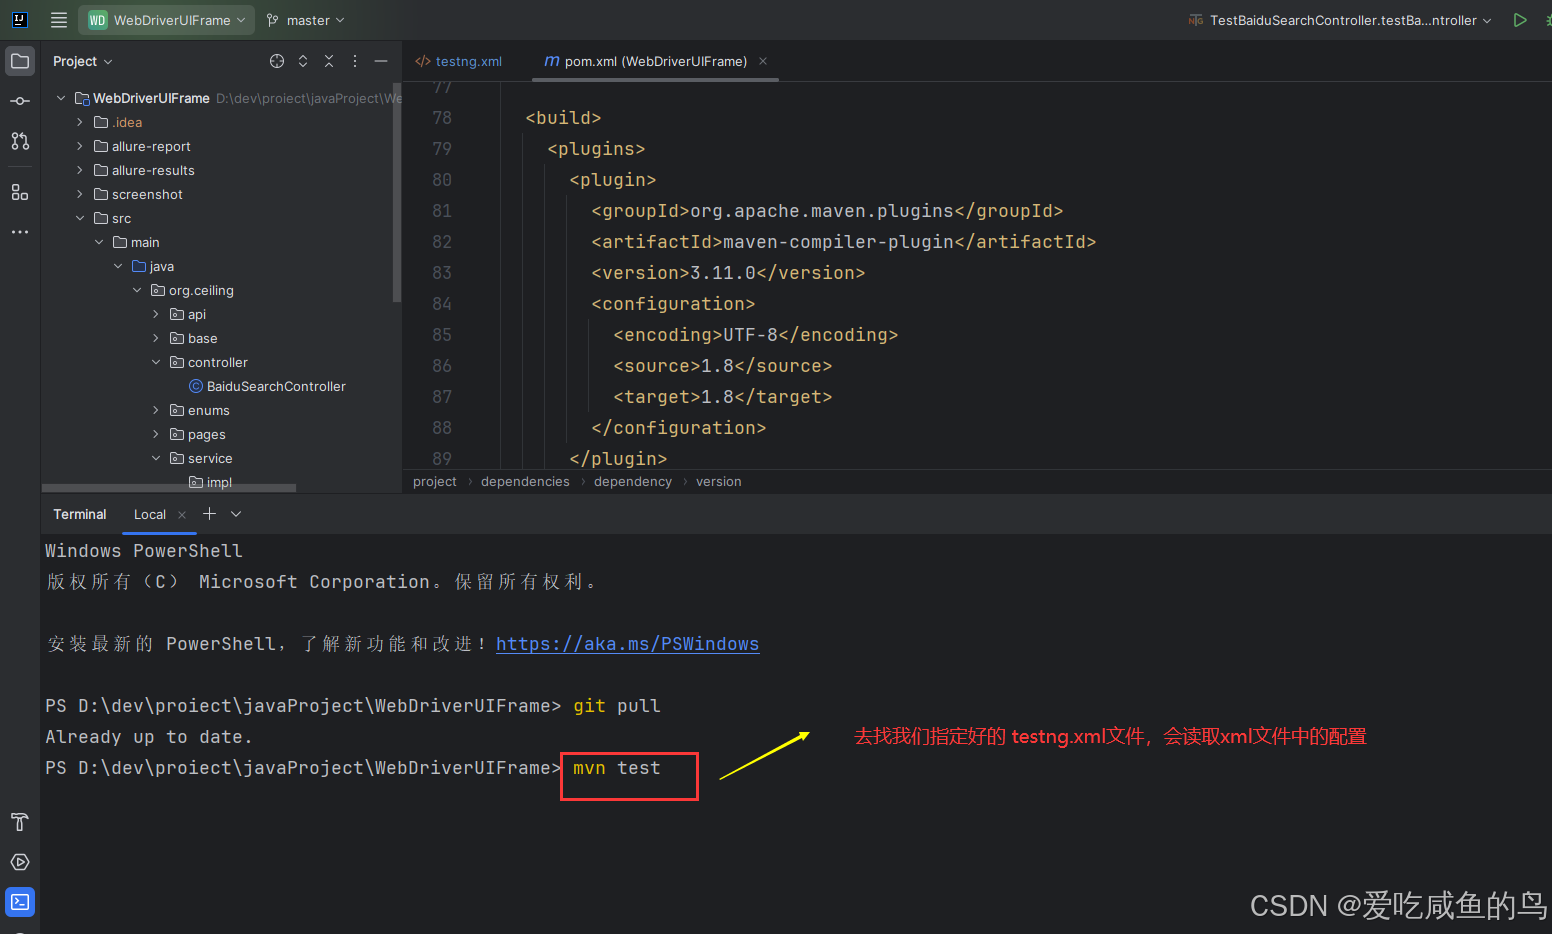This screenshot has height=934, width=1552.
Task: Open terminal shell options dropdown arrow
Action: (x=236, y=514)
